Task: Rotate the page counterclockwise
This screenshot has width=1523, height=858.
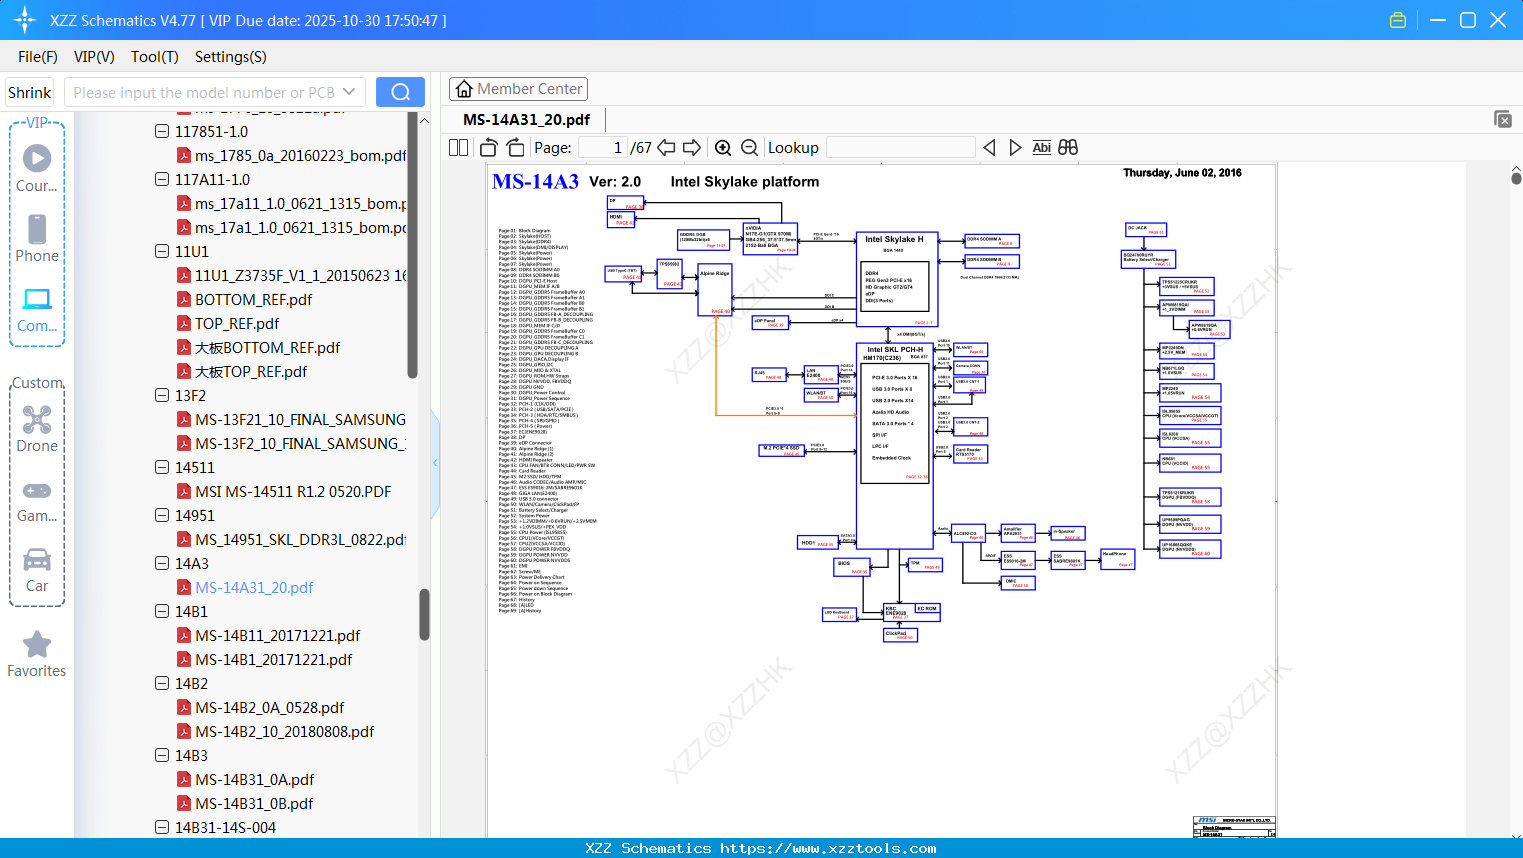Action: pyautogui.click(x=489, y=148)
